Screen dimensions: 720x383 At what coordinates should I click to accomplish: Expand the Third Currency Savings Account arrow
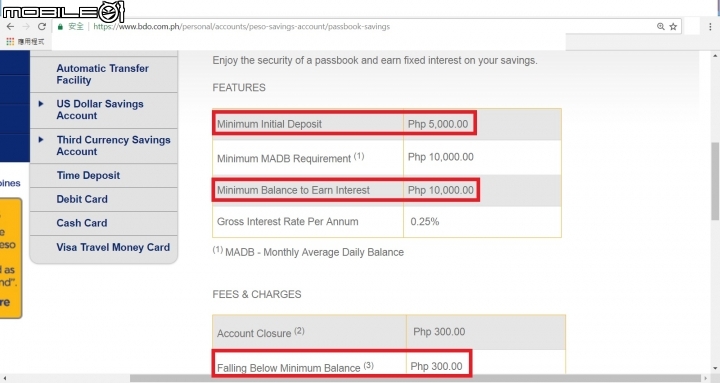click(x=41, y=140)
